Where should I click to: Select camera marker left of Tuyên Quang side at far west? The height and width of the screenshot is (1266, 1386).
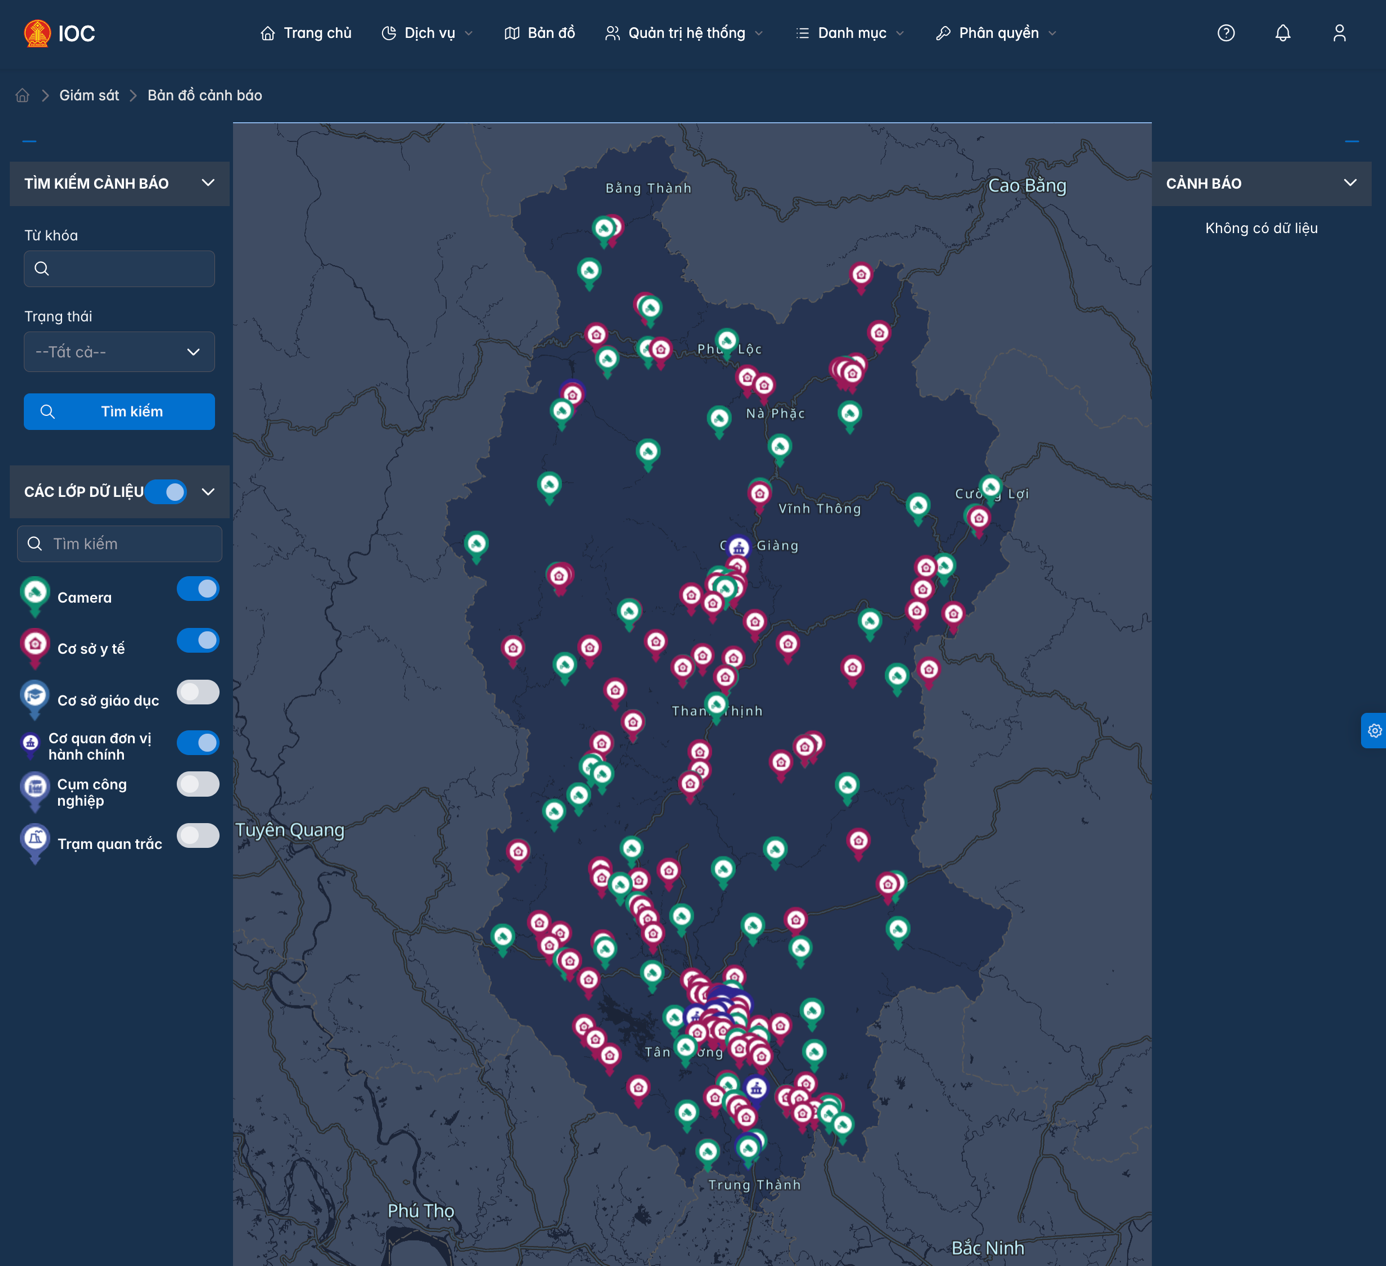coord(477,546)
